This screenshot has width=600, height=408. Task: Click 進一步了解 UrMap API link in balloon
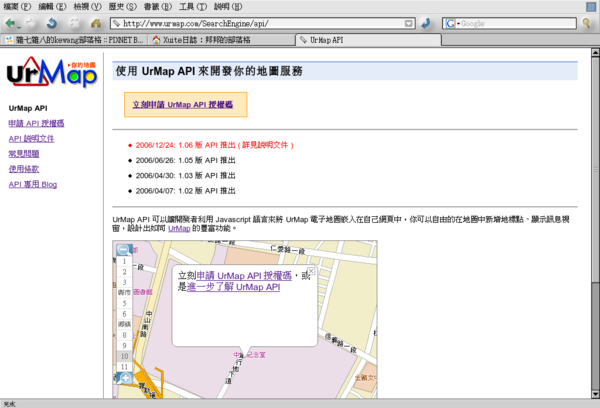pyautogui.click(x=233, y=287)
